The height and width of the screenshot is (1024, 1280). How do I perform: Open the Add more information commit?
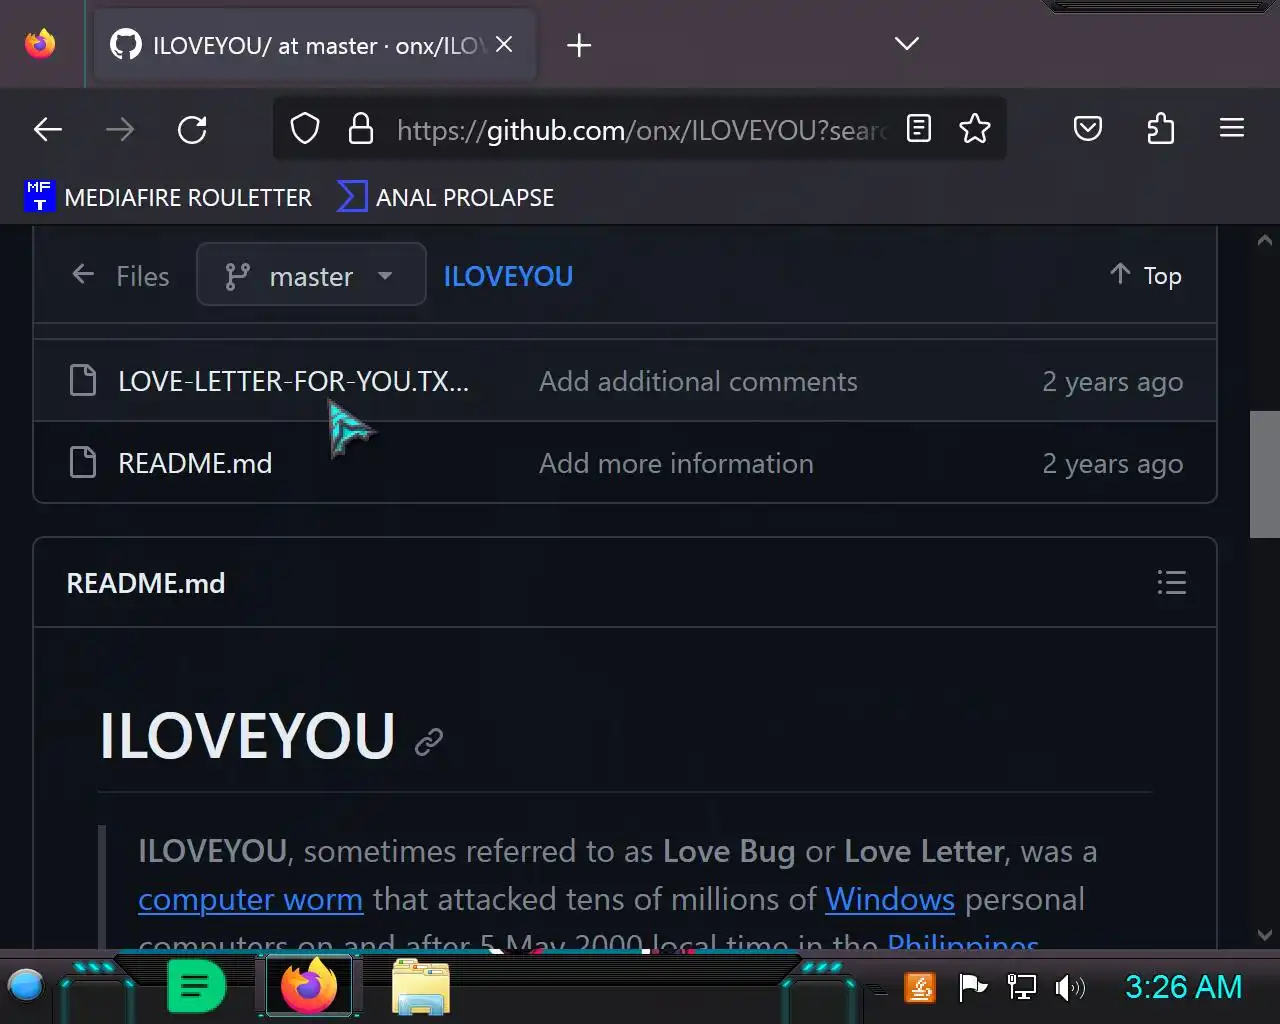[676, 463]
